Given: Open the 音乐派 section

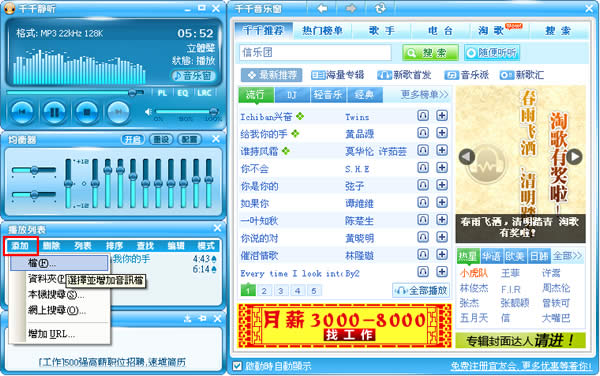Looking at the screenshot, I should [466, 75].
